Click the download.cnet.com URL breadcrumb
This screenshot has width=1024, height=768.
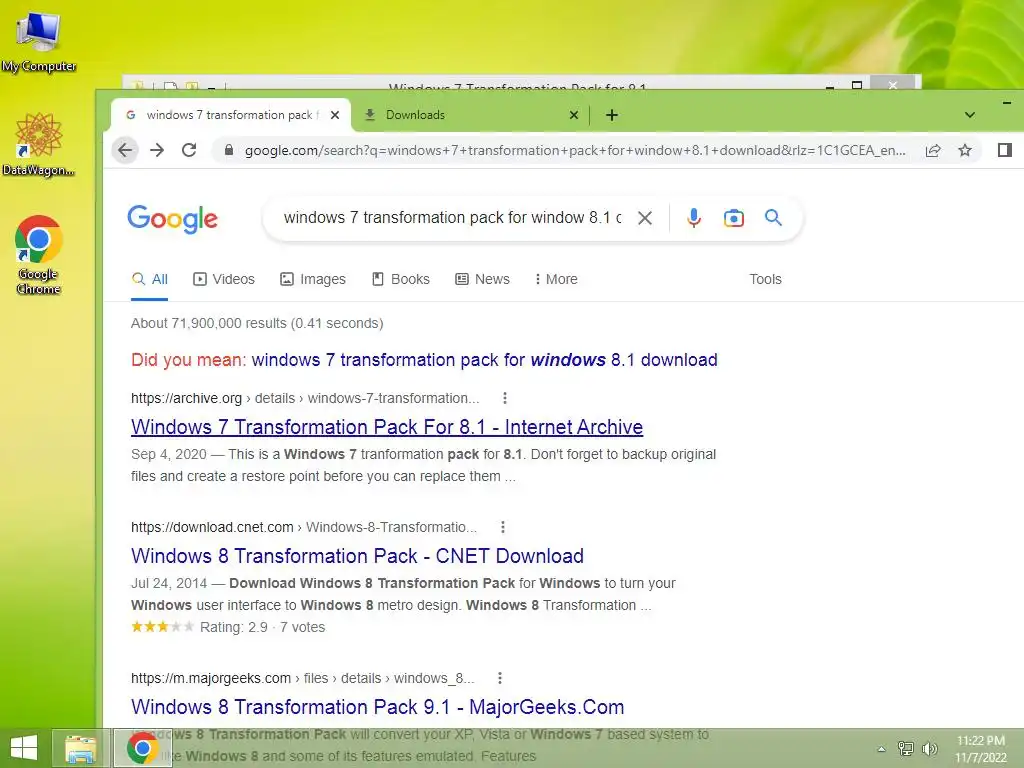(304, 527)
